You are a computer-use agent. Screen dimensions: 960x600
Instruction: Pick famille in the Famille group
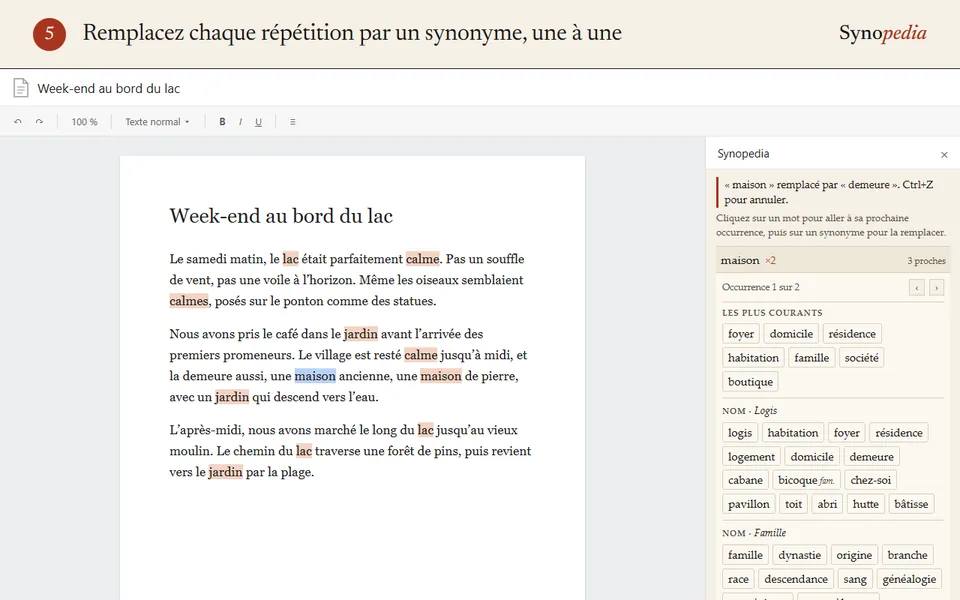745,555
